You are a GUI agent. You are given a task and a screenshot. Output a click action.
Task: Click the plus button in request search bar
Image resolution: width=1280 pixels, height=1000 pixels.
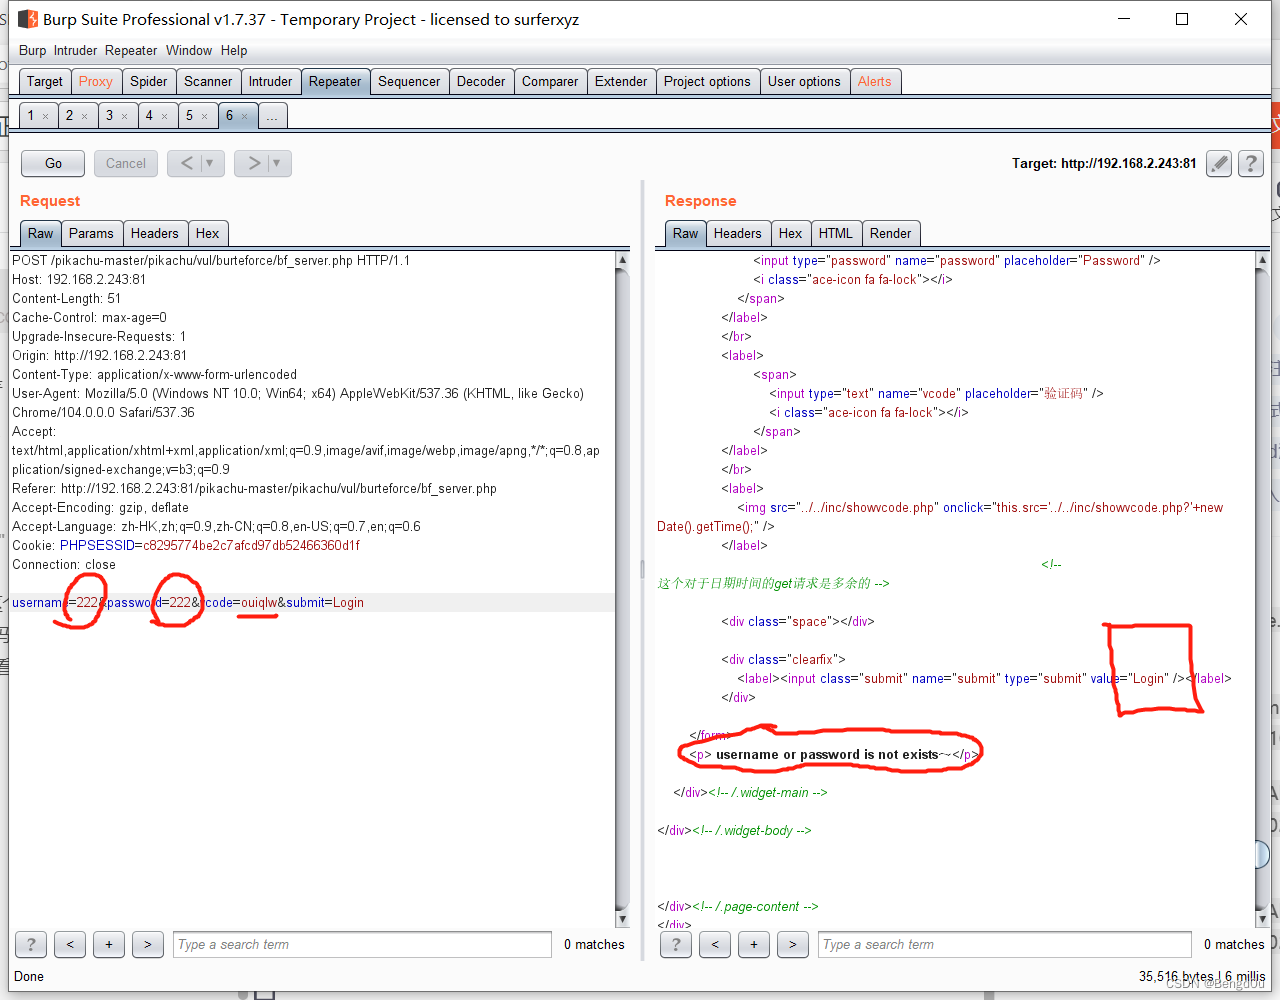109,944
